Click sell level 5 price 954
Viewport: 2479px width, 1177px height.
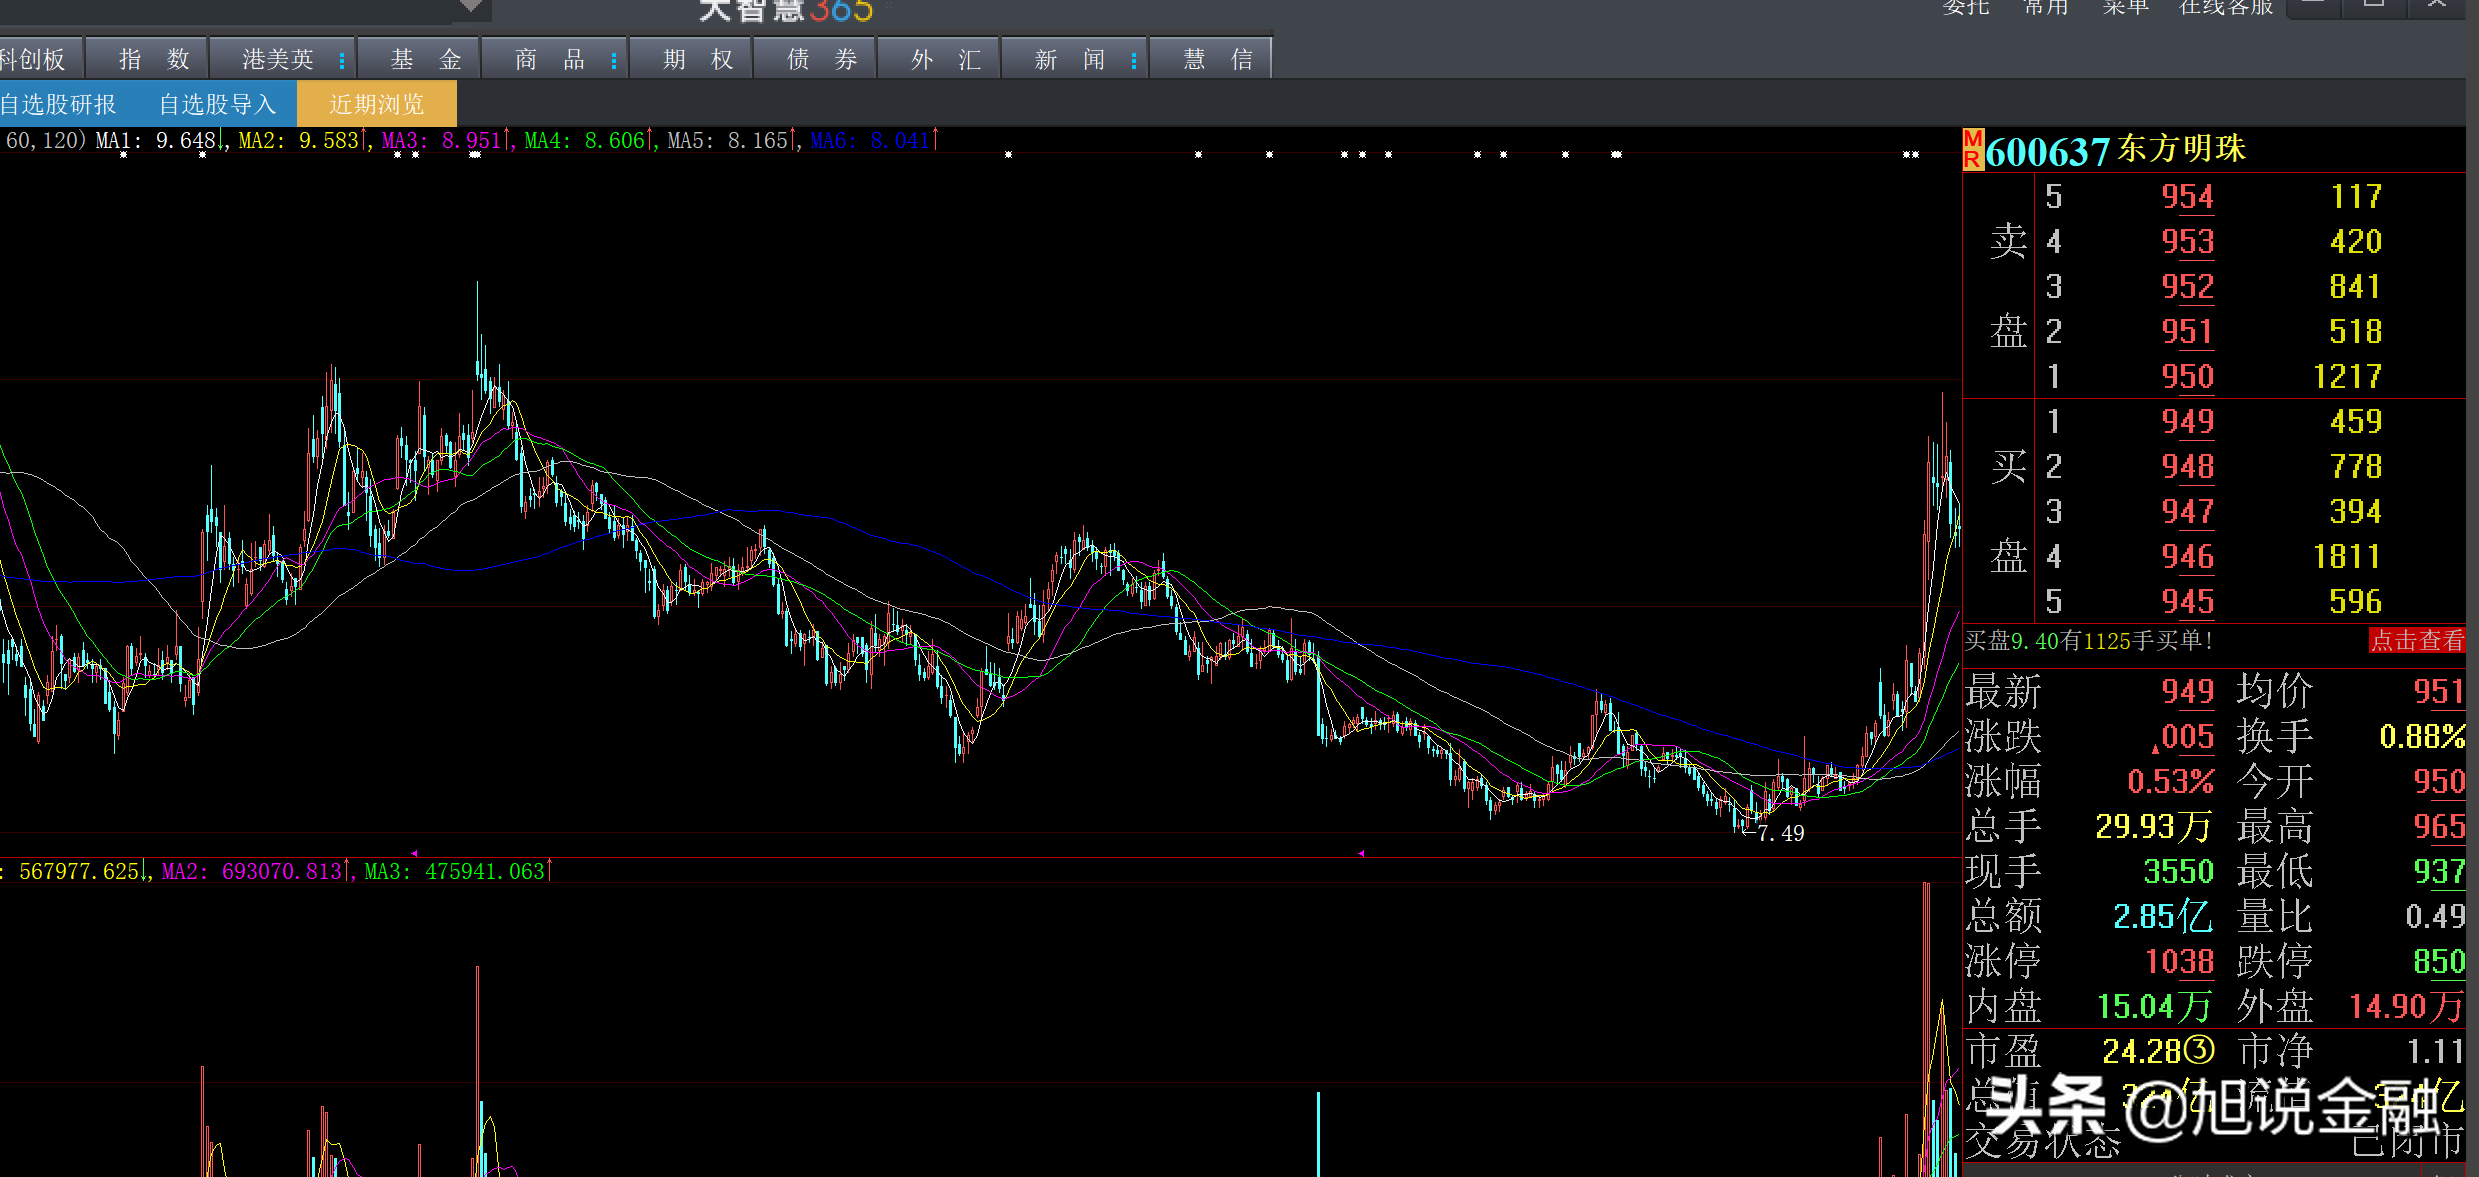coord(2187,196)
